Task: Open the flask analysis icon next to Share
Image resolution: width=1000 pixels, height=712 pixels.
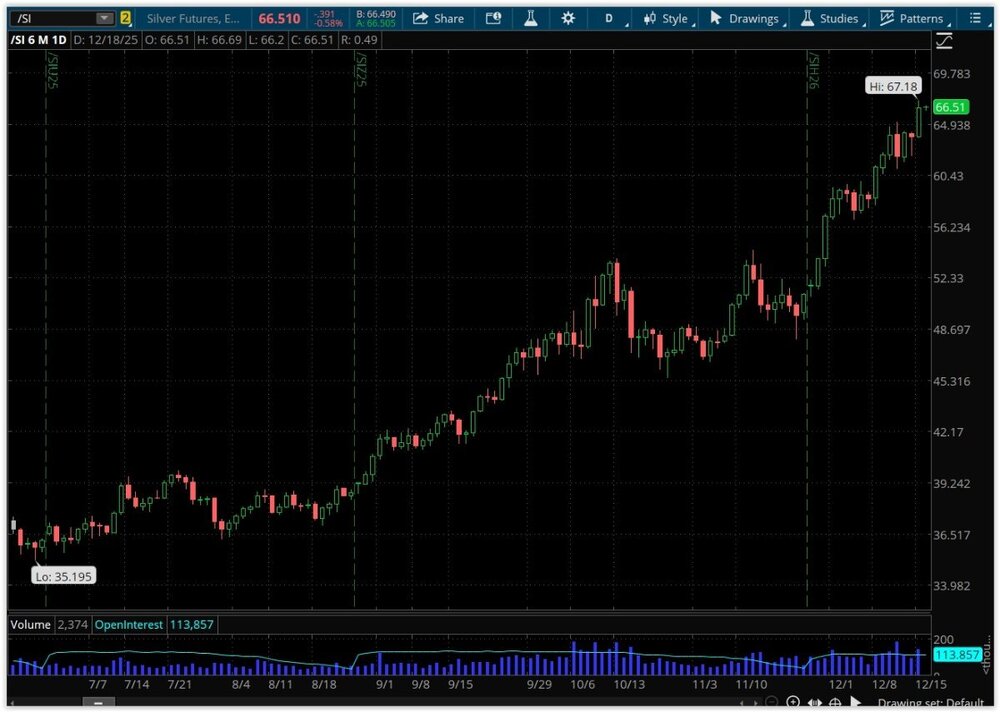Action: (531, 18)
